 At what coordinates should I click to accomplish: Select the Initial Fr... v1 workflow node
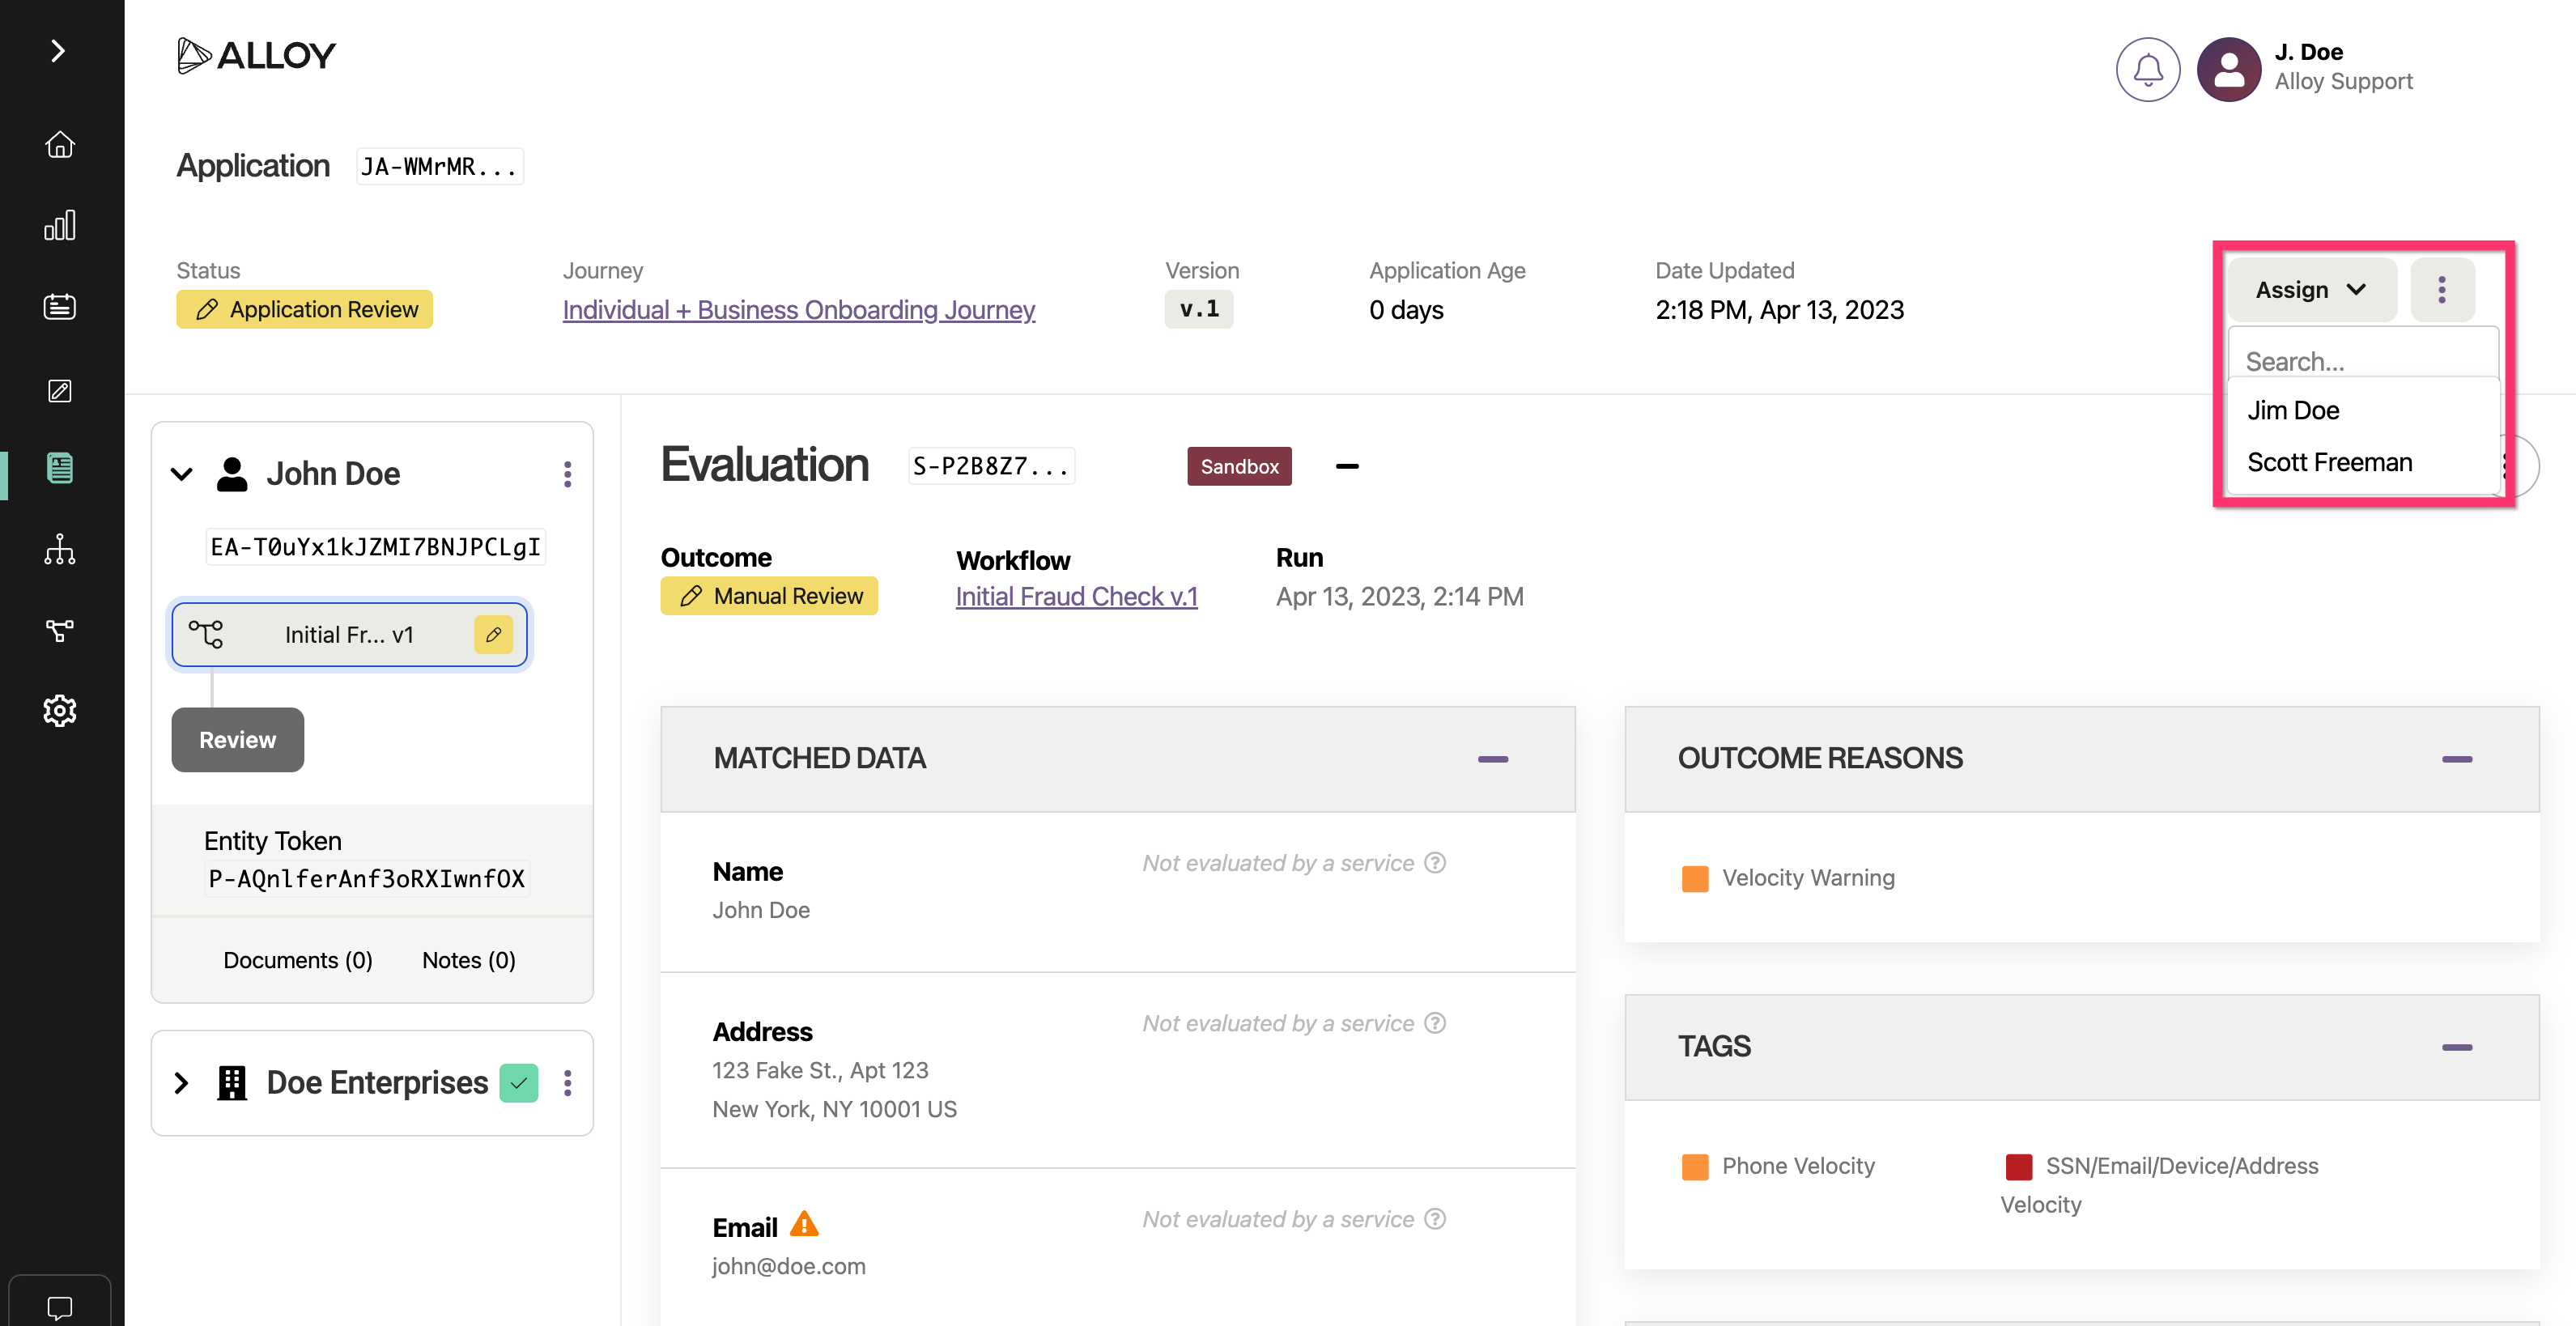point(349,634)
